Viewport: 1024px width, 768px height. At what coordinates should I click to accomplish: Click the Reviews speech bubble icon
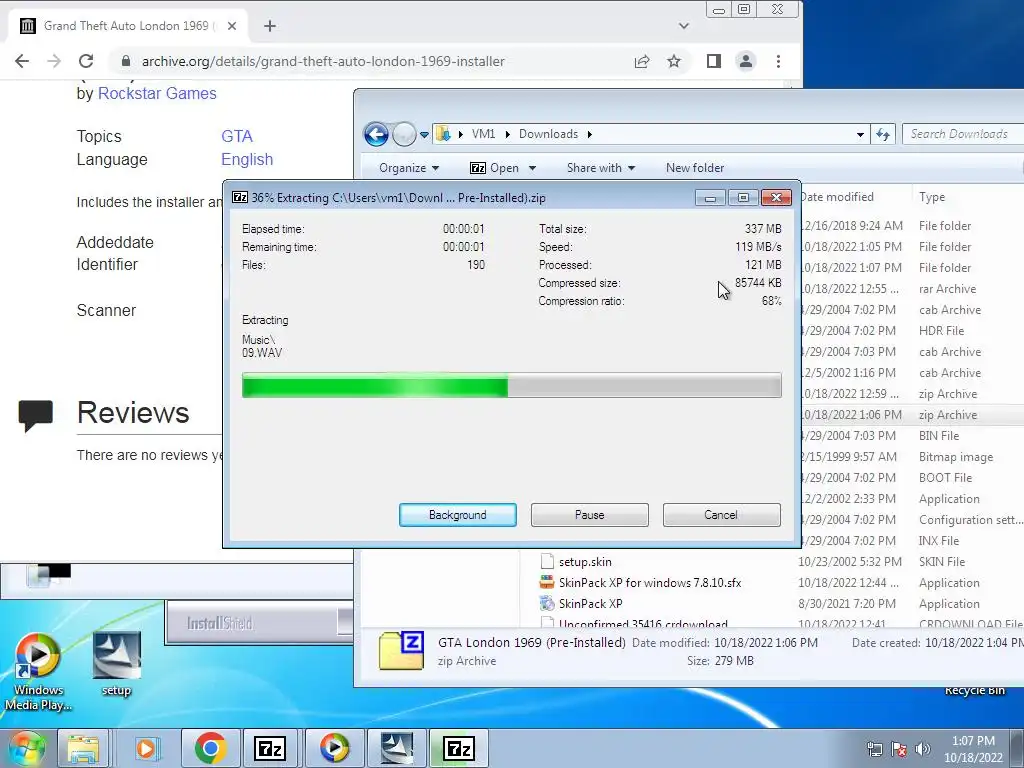coord(35,415)
